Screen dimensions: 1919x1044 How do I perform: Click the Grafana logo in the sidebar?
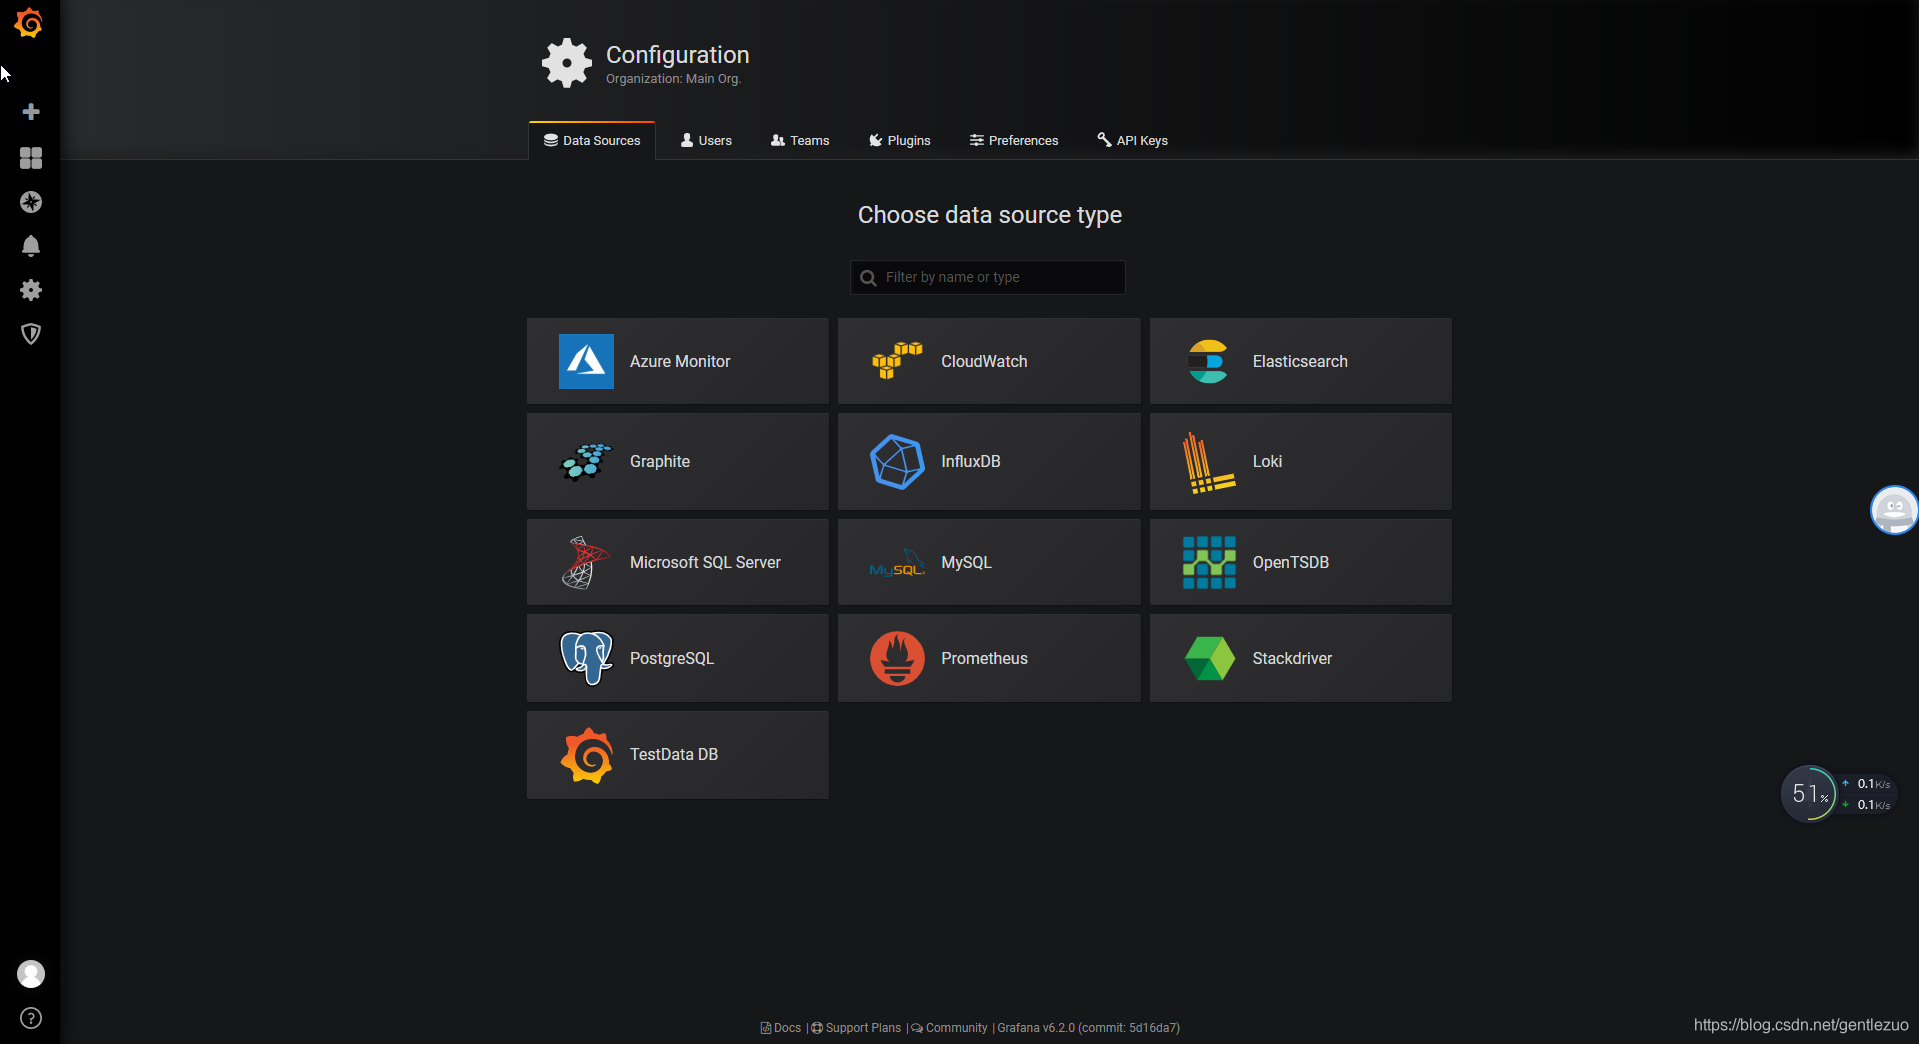[29, 23]
